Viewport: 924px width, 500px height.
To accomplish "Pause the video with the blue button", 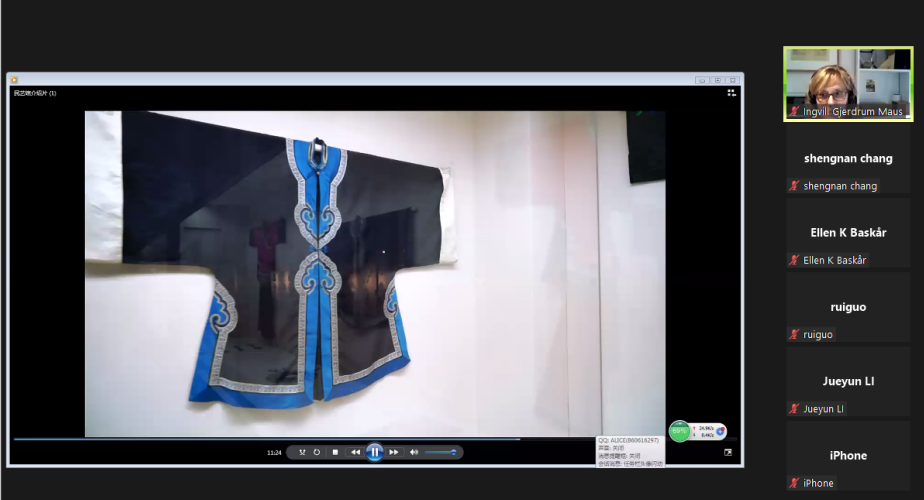I will [375, 452].
